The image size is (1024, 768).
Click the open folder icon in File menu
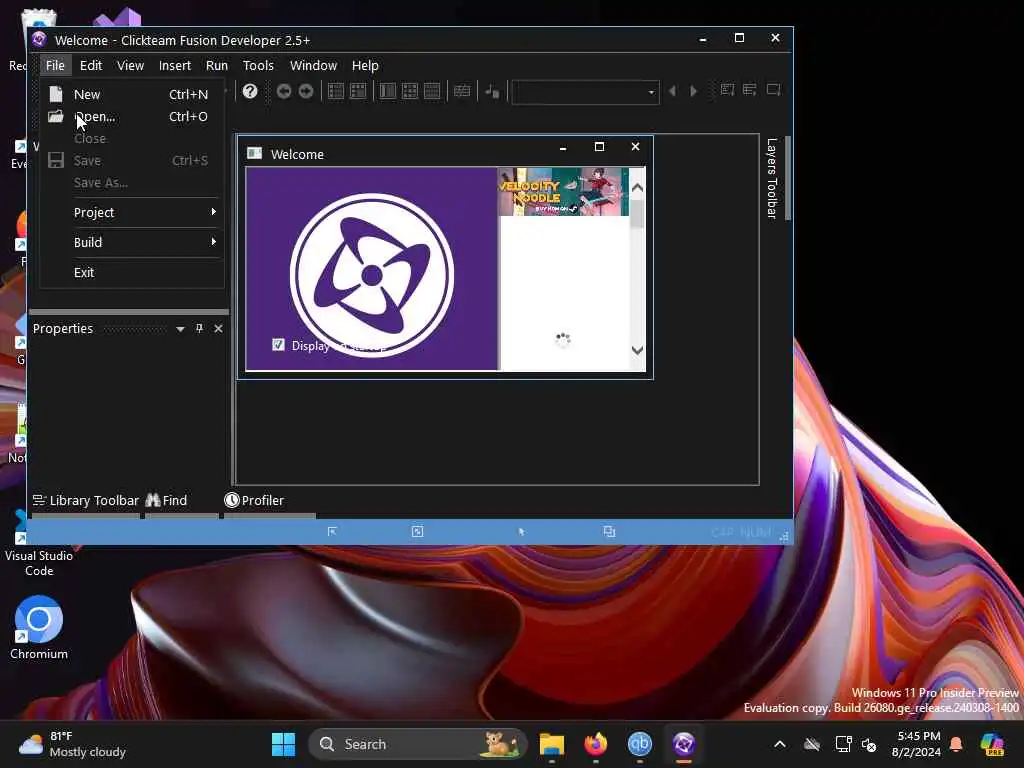tap(56, 116)
